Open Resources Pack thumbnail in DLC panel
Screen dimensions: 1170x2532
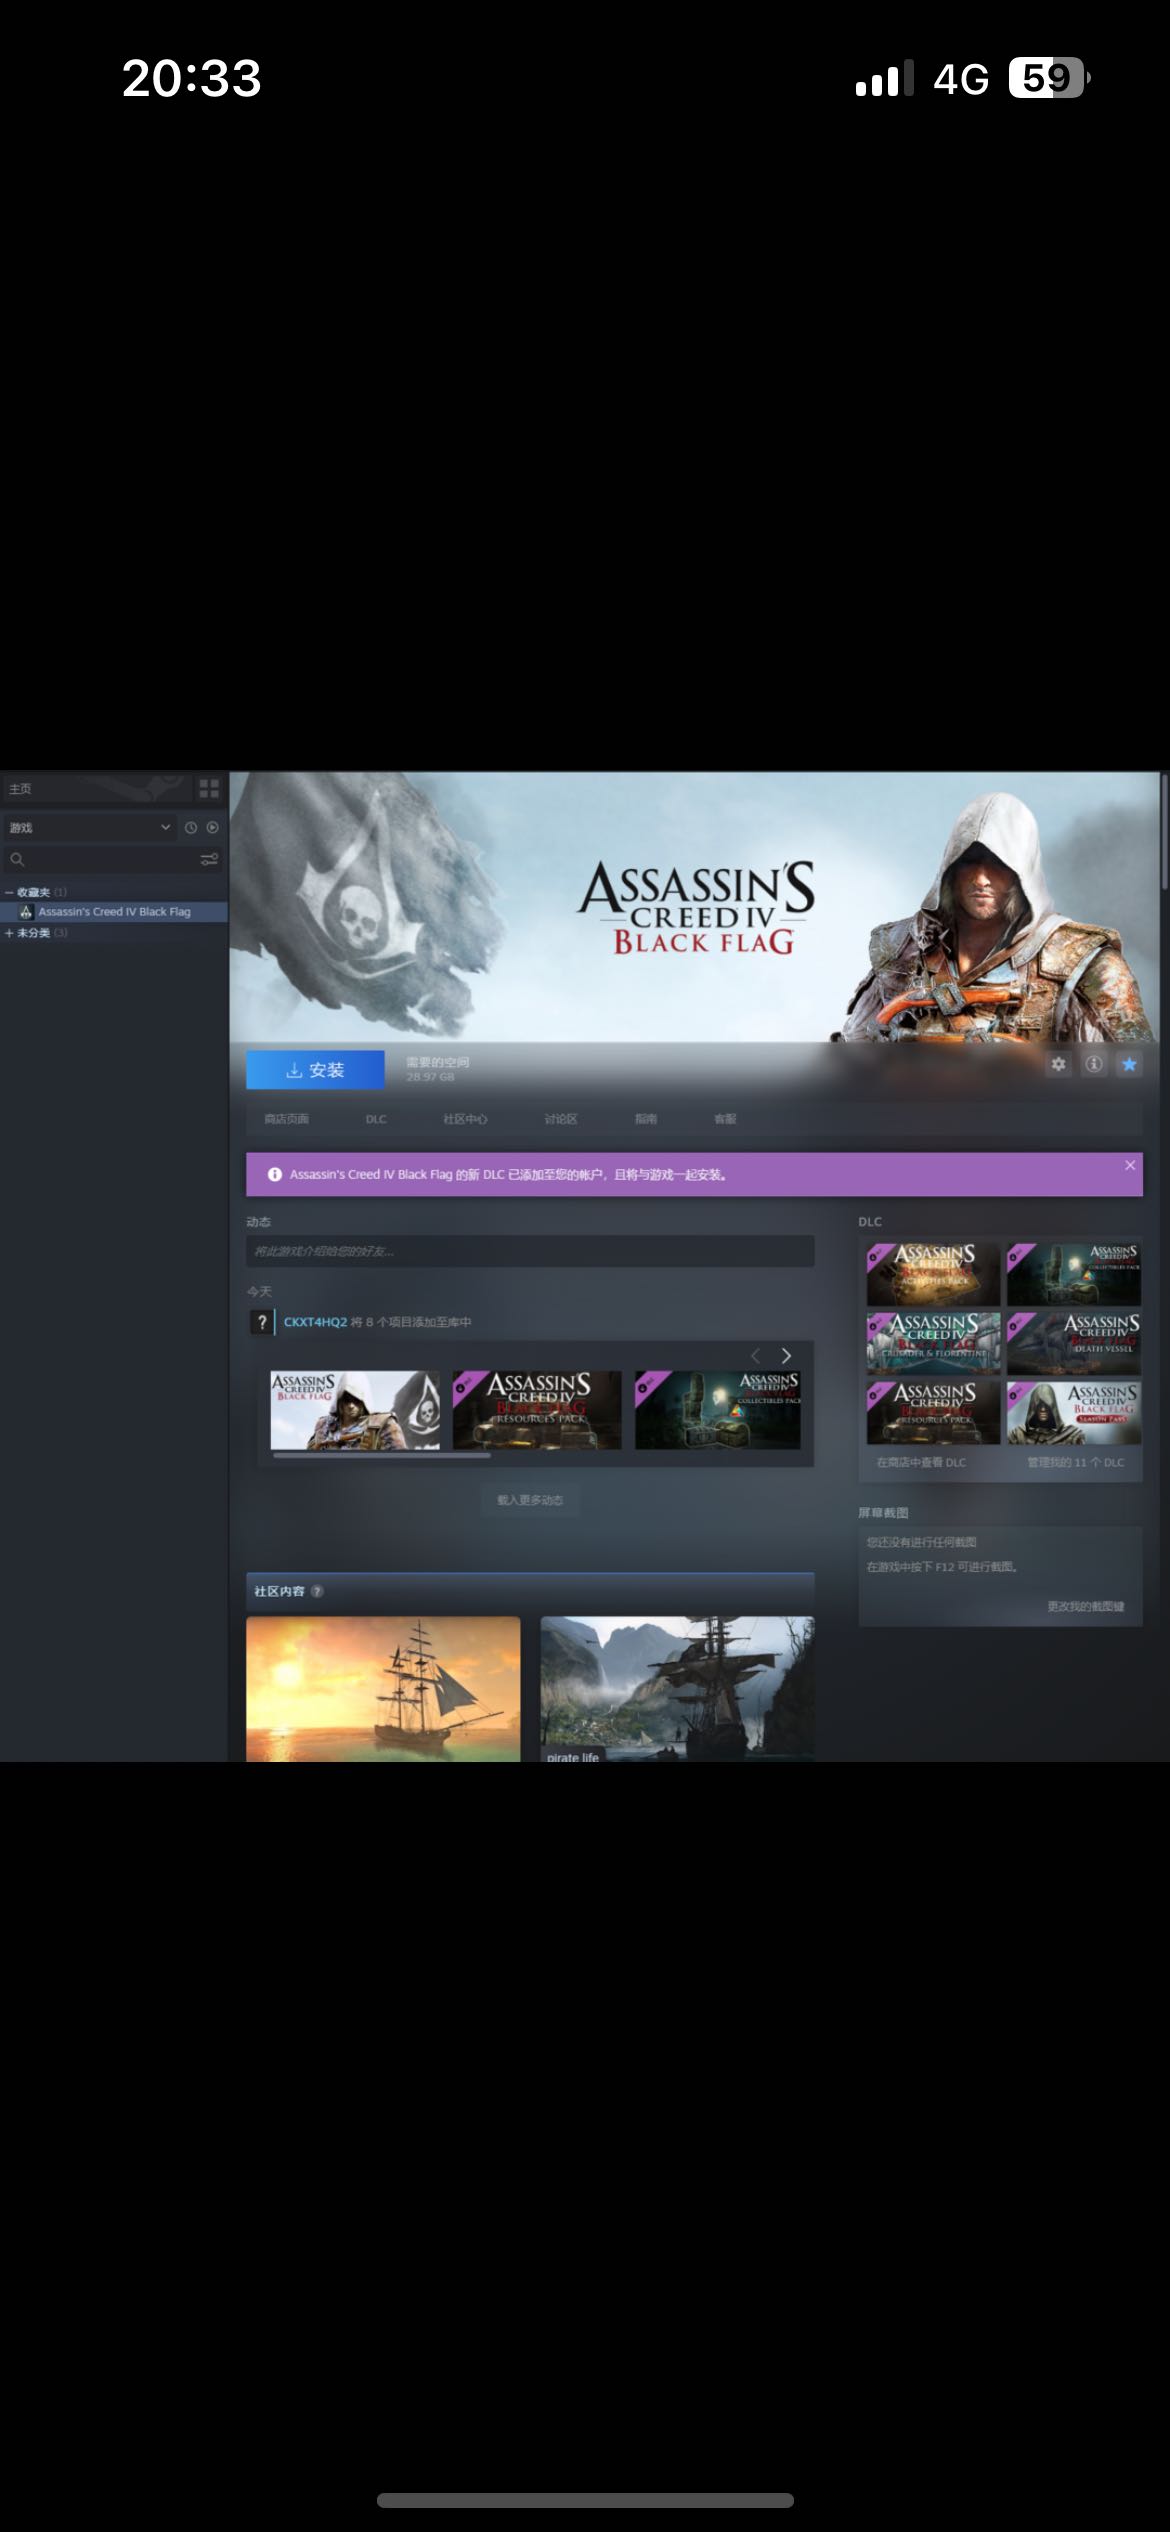933,1412
